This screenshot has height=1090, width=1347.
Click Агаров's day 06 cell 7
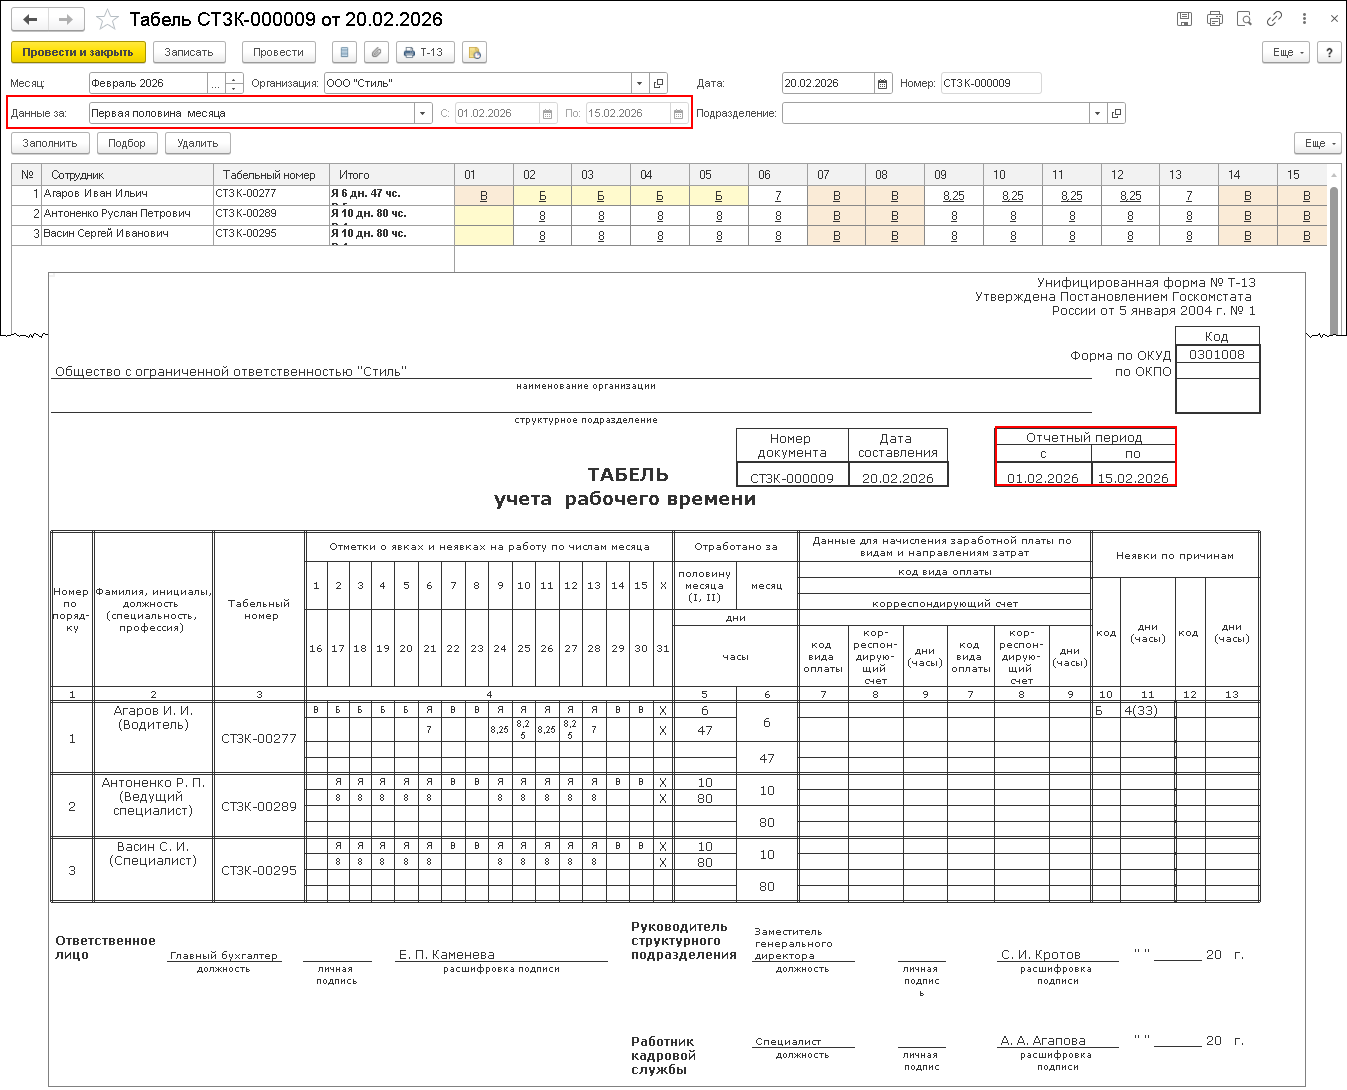[x=778, y=196]
